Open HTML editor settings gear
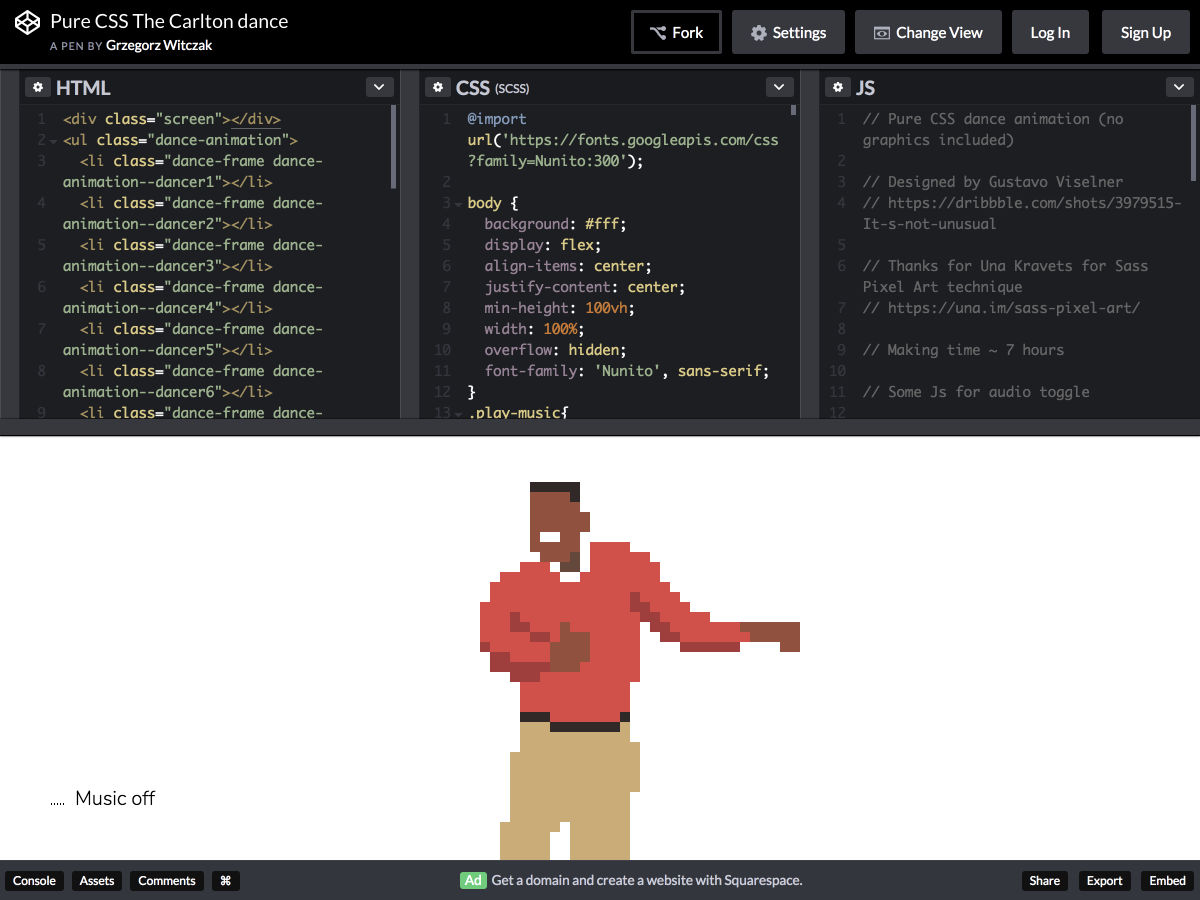Screen dimensions: 1200x900 pos(37,87)
